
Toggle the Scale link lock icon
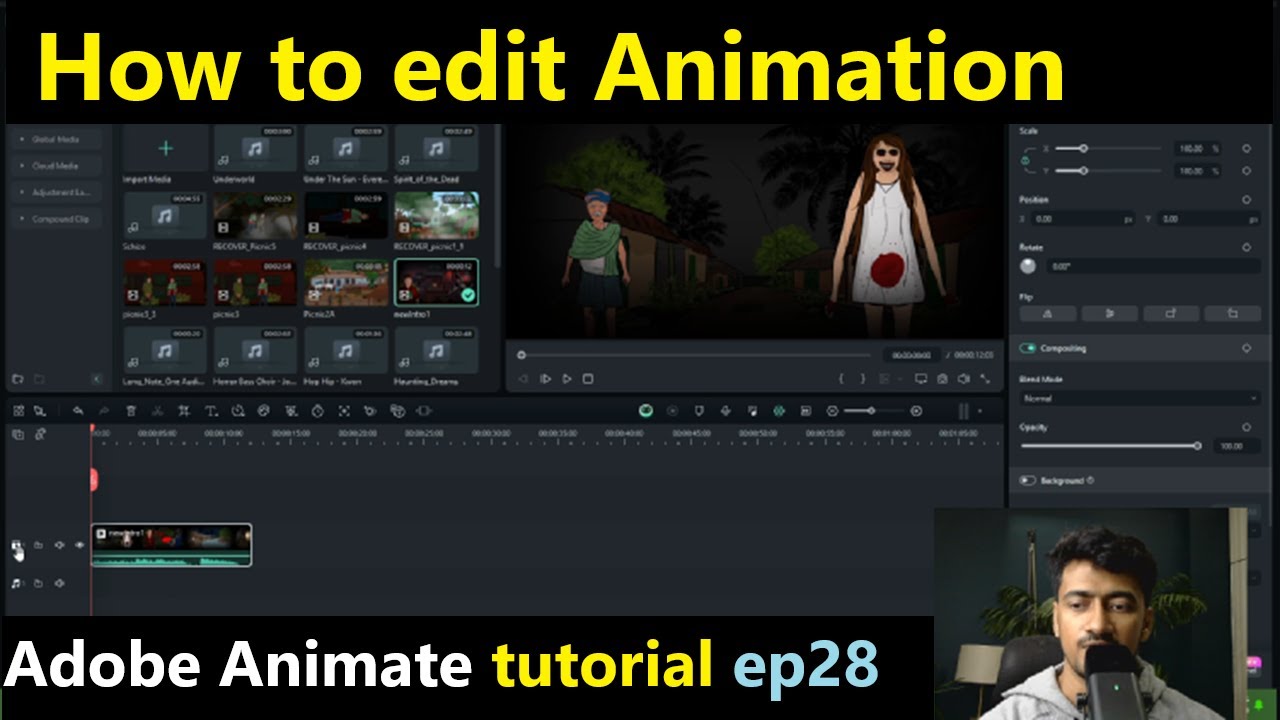click(x=1025, y=160)
